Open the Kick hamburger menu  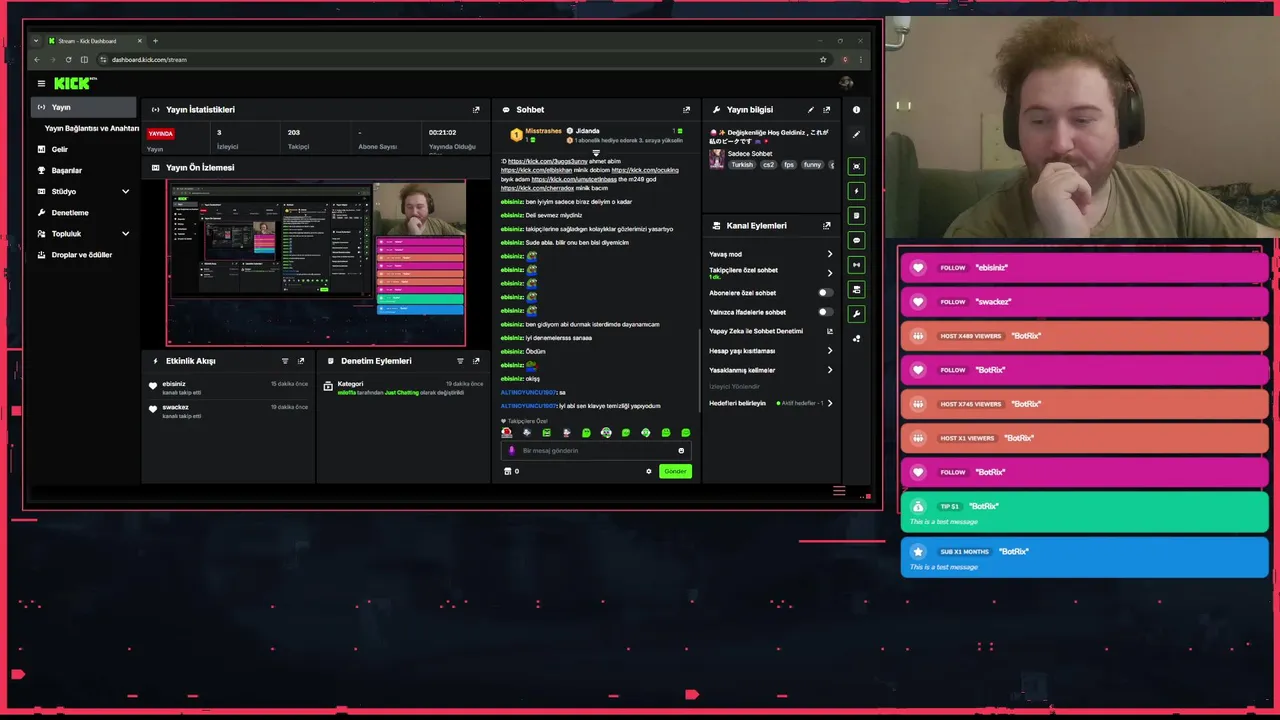(x=41, y=84)
